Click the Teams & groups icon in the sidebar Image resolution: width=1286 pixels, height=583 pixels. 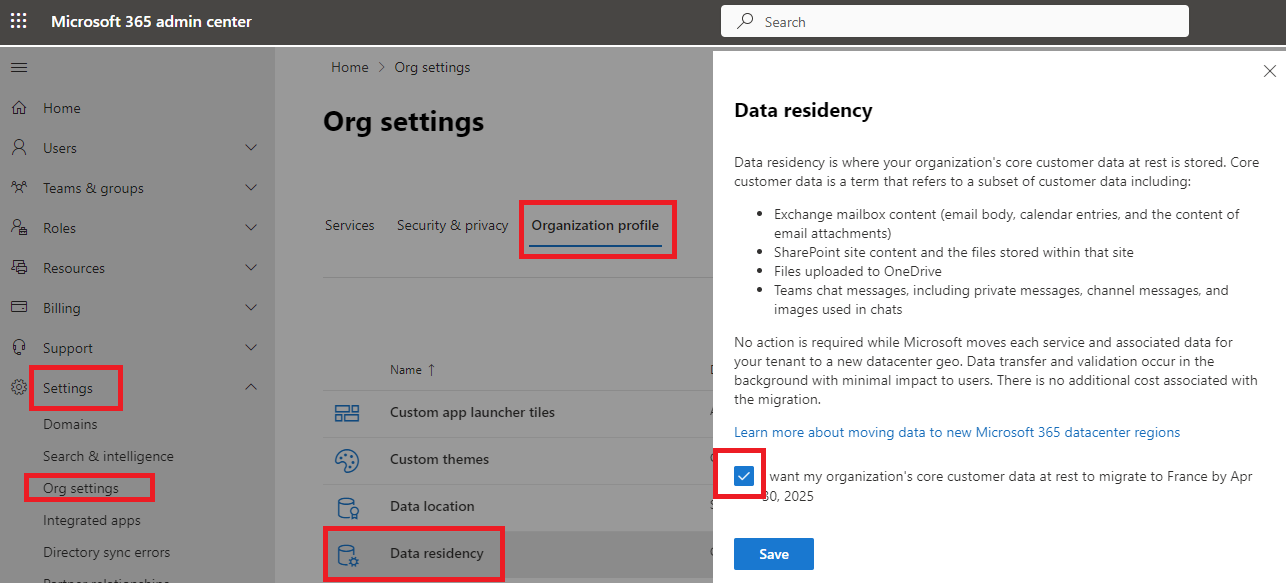click(19, 188)
